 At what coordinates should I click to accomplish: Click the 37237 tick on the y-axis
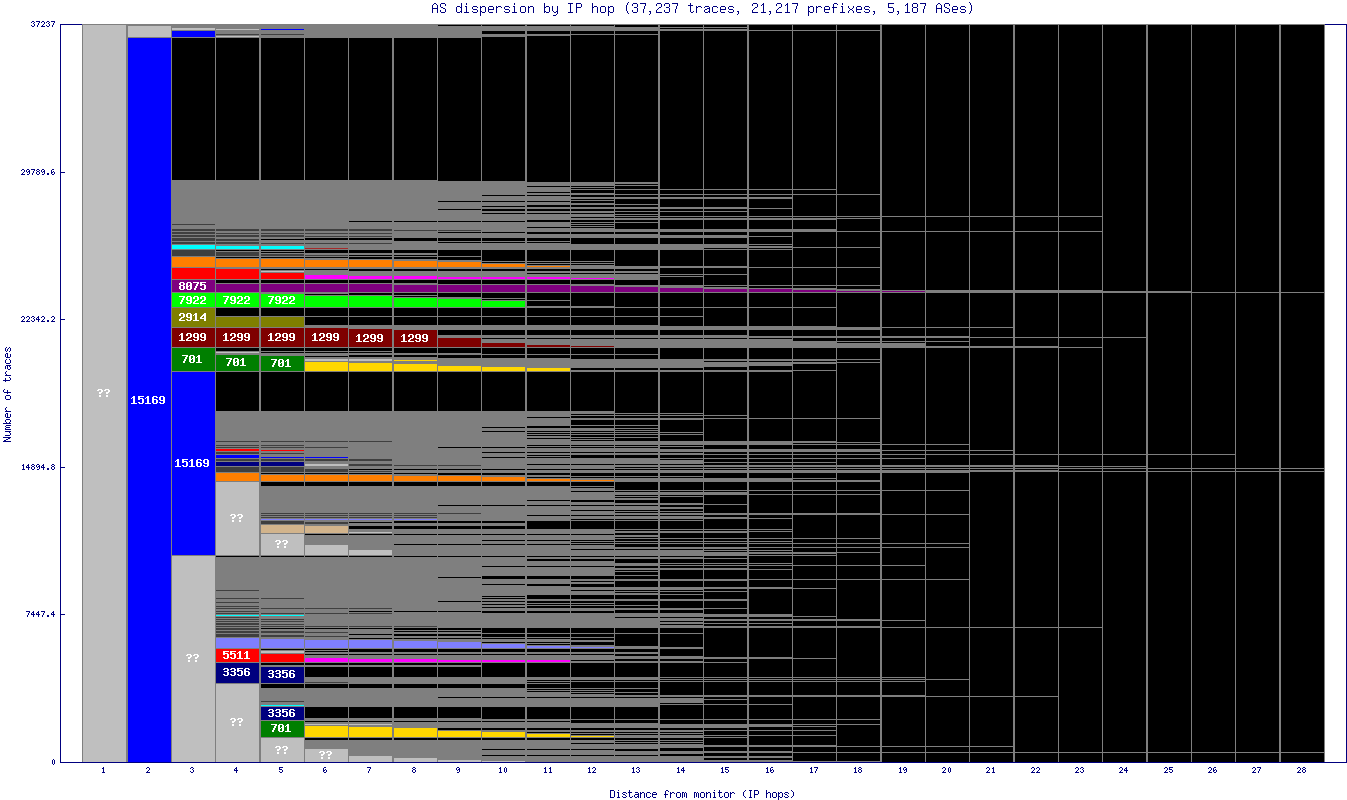click(x=40, y=25)
